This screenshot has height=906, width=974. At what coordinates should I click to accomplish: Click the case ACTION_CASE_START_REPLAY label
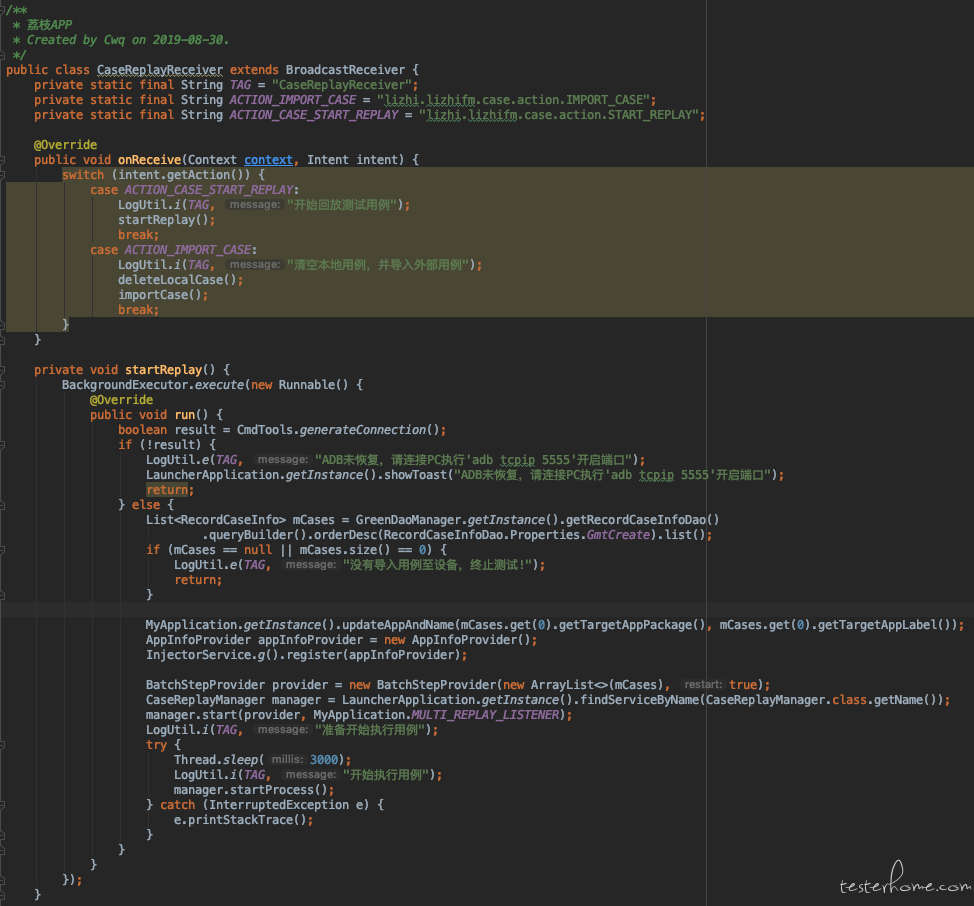point(194,189)
